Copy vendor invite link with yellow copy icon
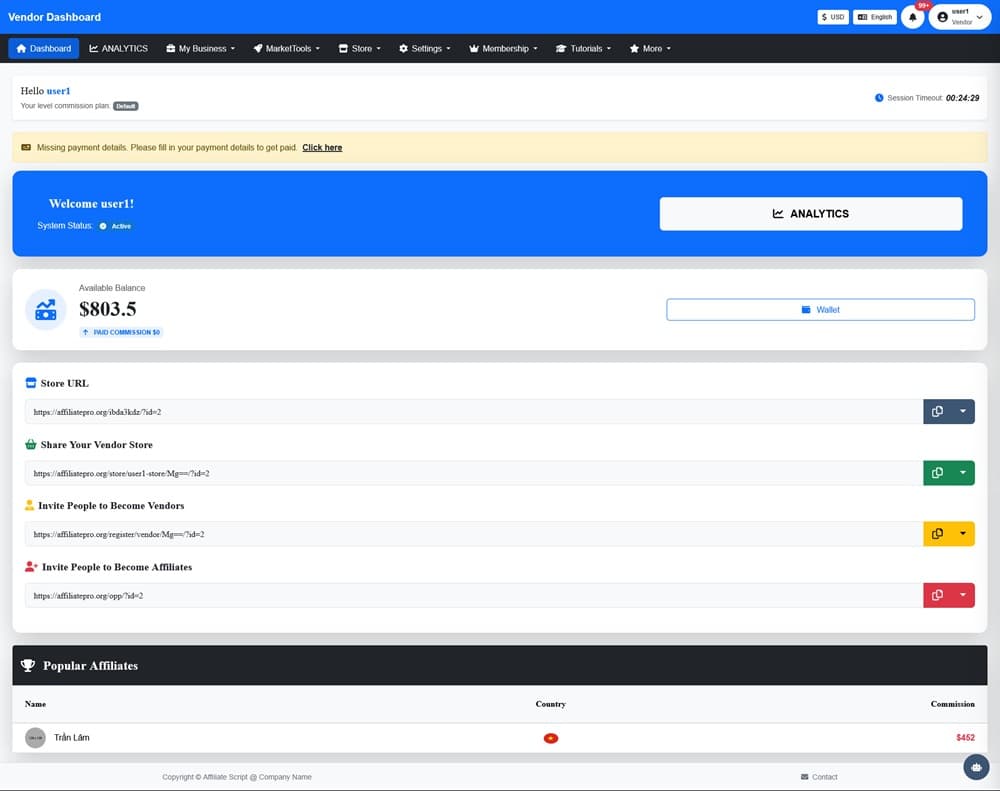The width and height of the screenshot is (1000, 791). coord(937,534)
